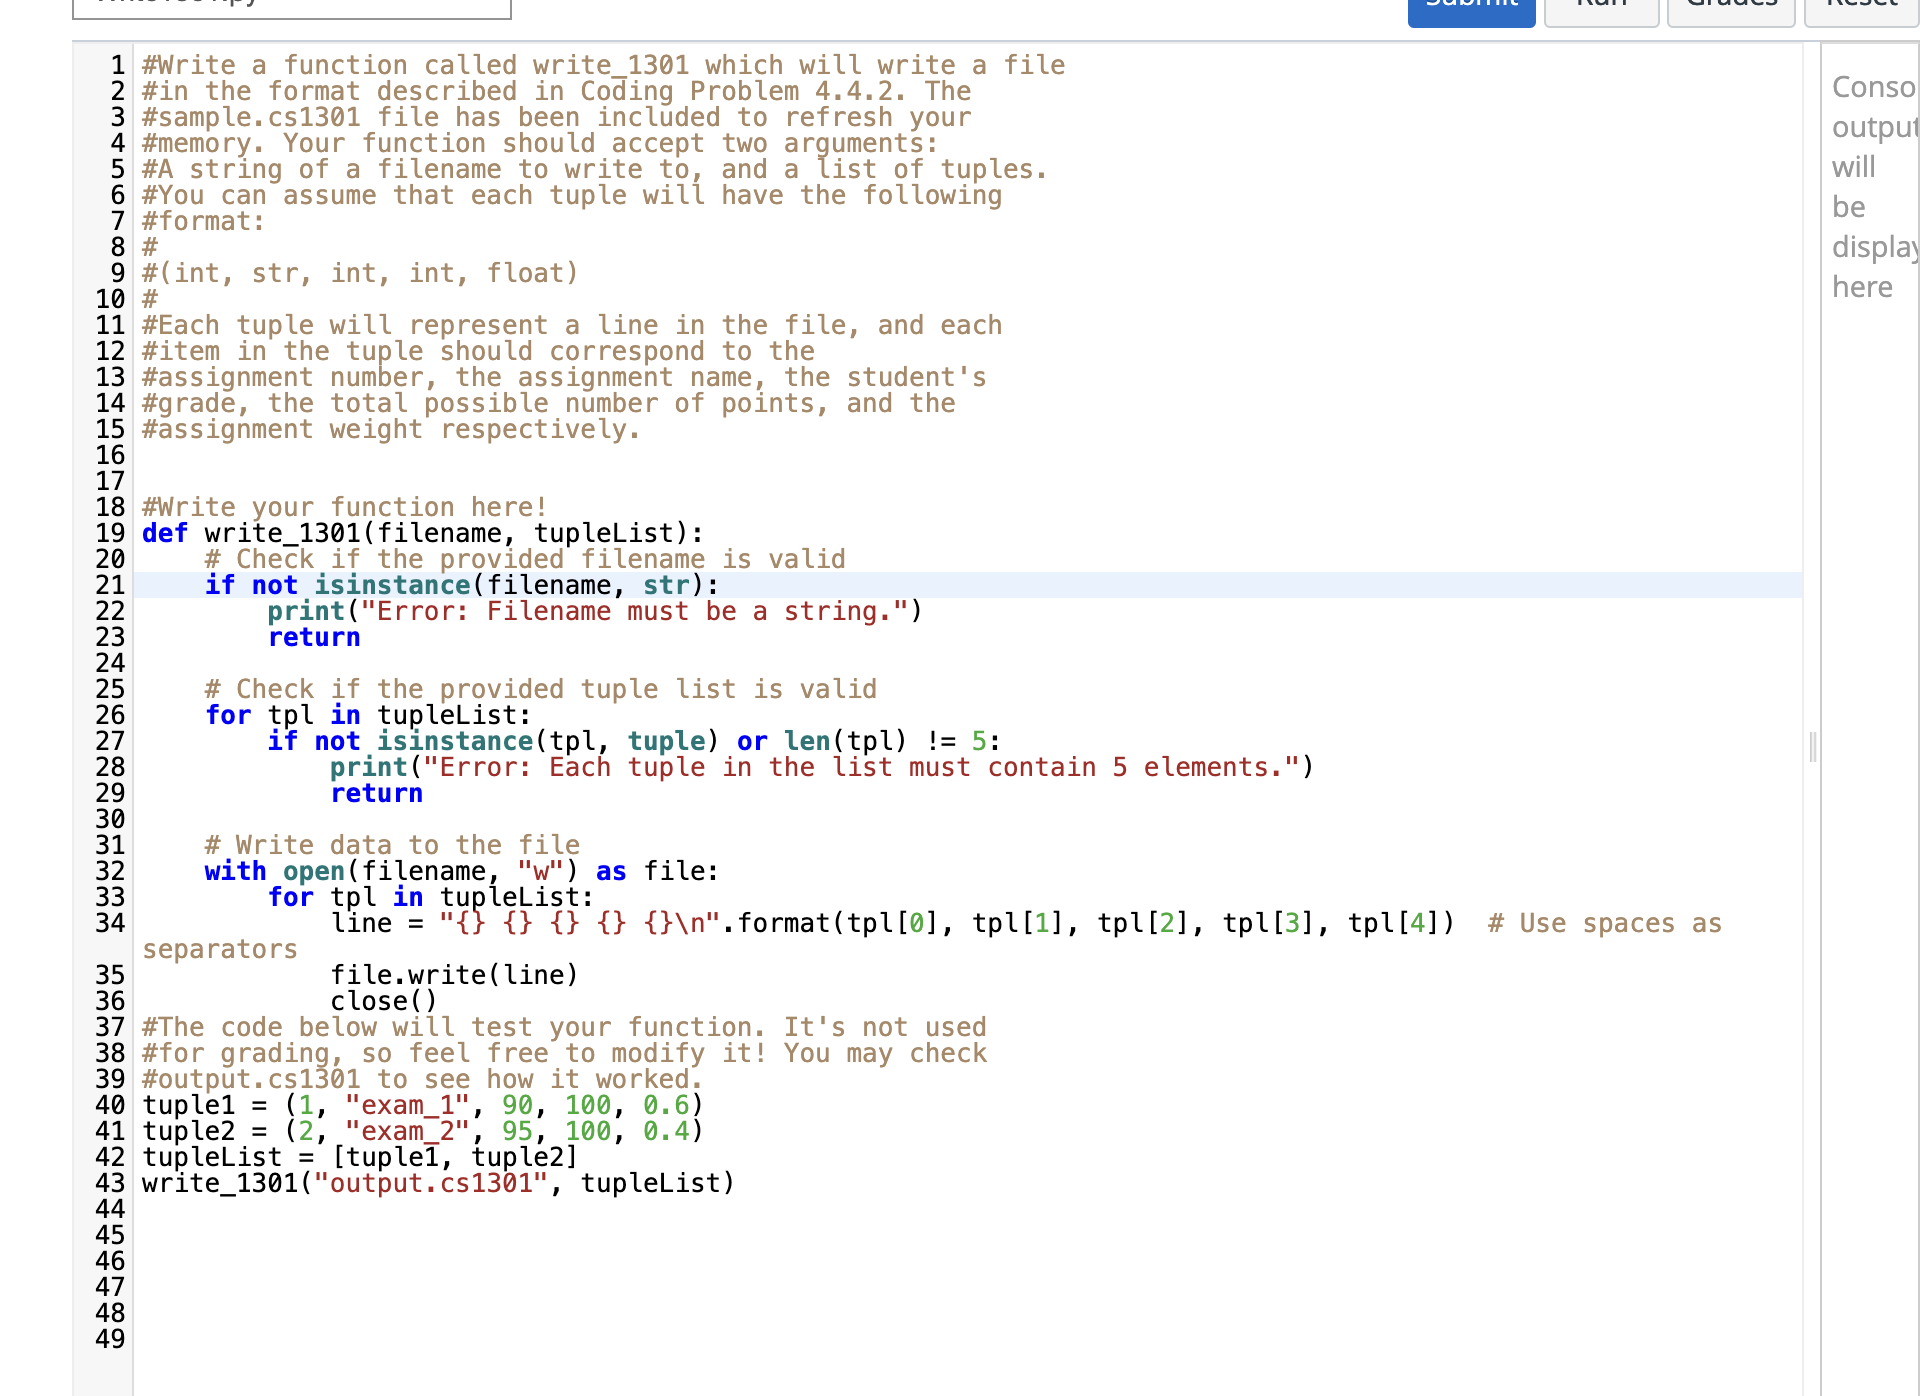This screenshot has width=1922, height=1396.
Task: Click the Run button
Action: click(1600, 8)
